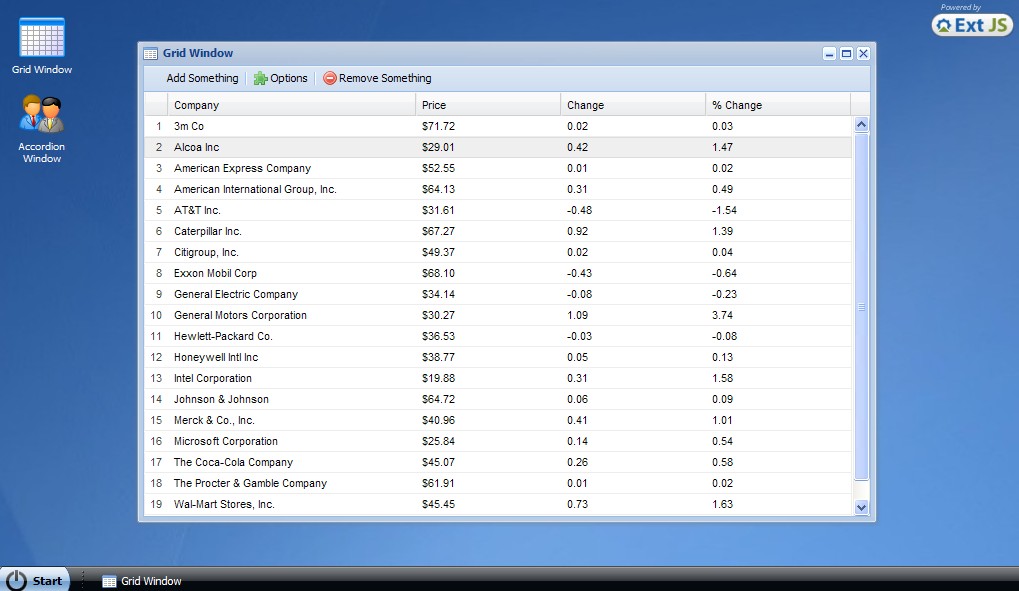The image size is (1019, 591).
Task: Sort by Price column header
Action: click(x=488, y=105)
